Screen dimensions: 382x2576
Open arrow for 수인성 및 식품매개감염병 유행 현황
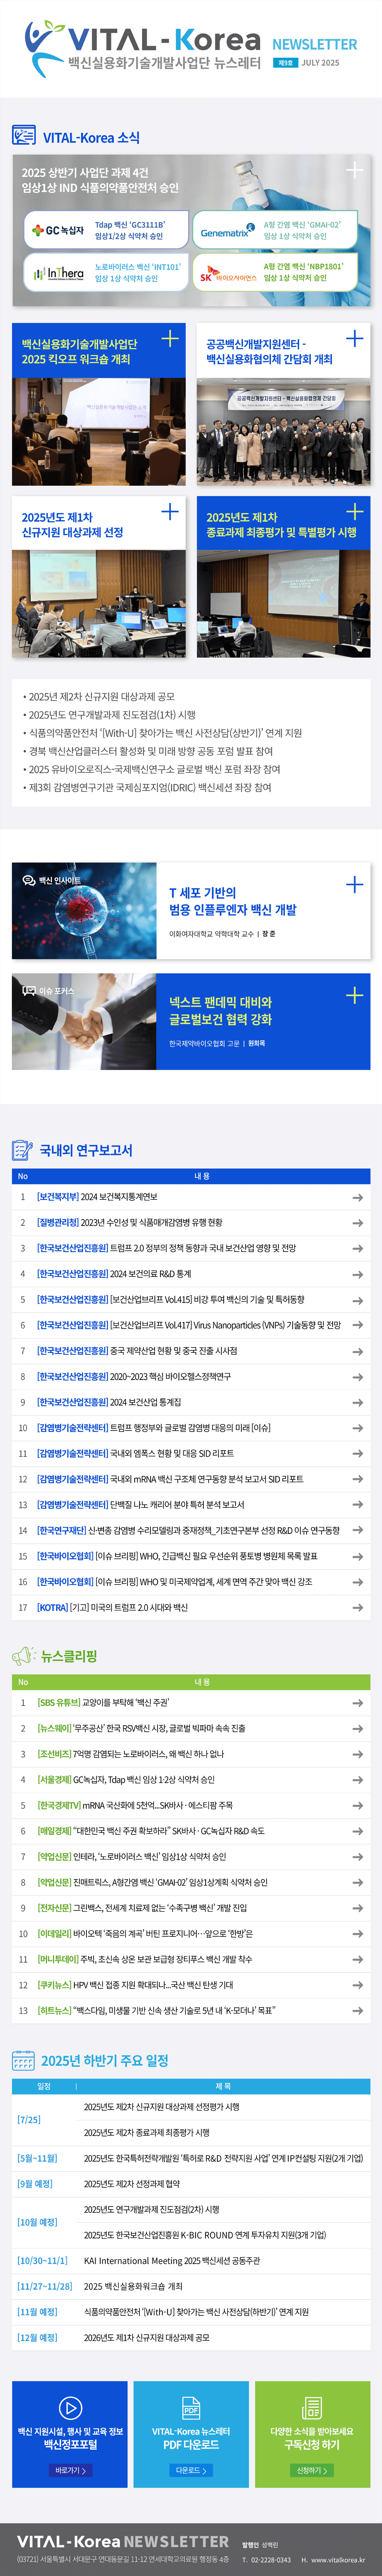[x=357, y=1222]
